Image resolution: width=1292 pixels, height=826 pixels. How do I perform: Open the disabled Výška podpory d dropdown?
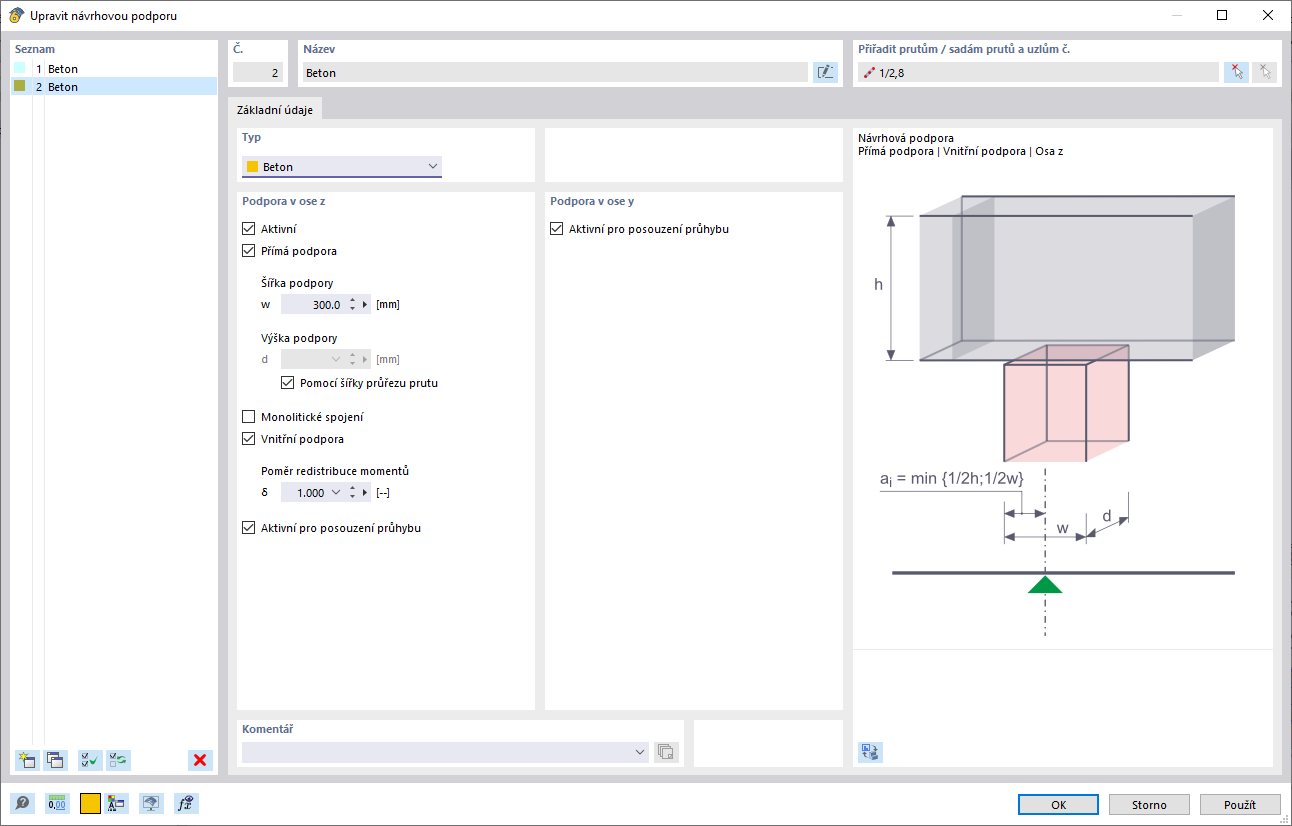click(336, 359)
